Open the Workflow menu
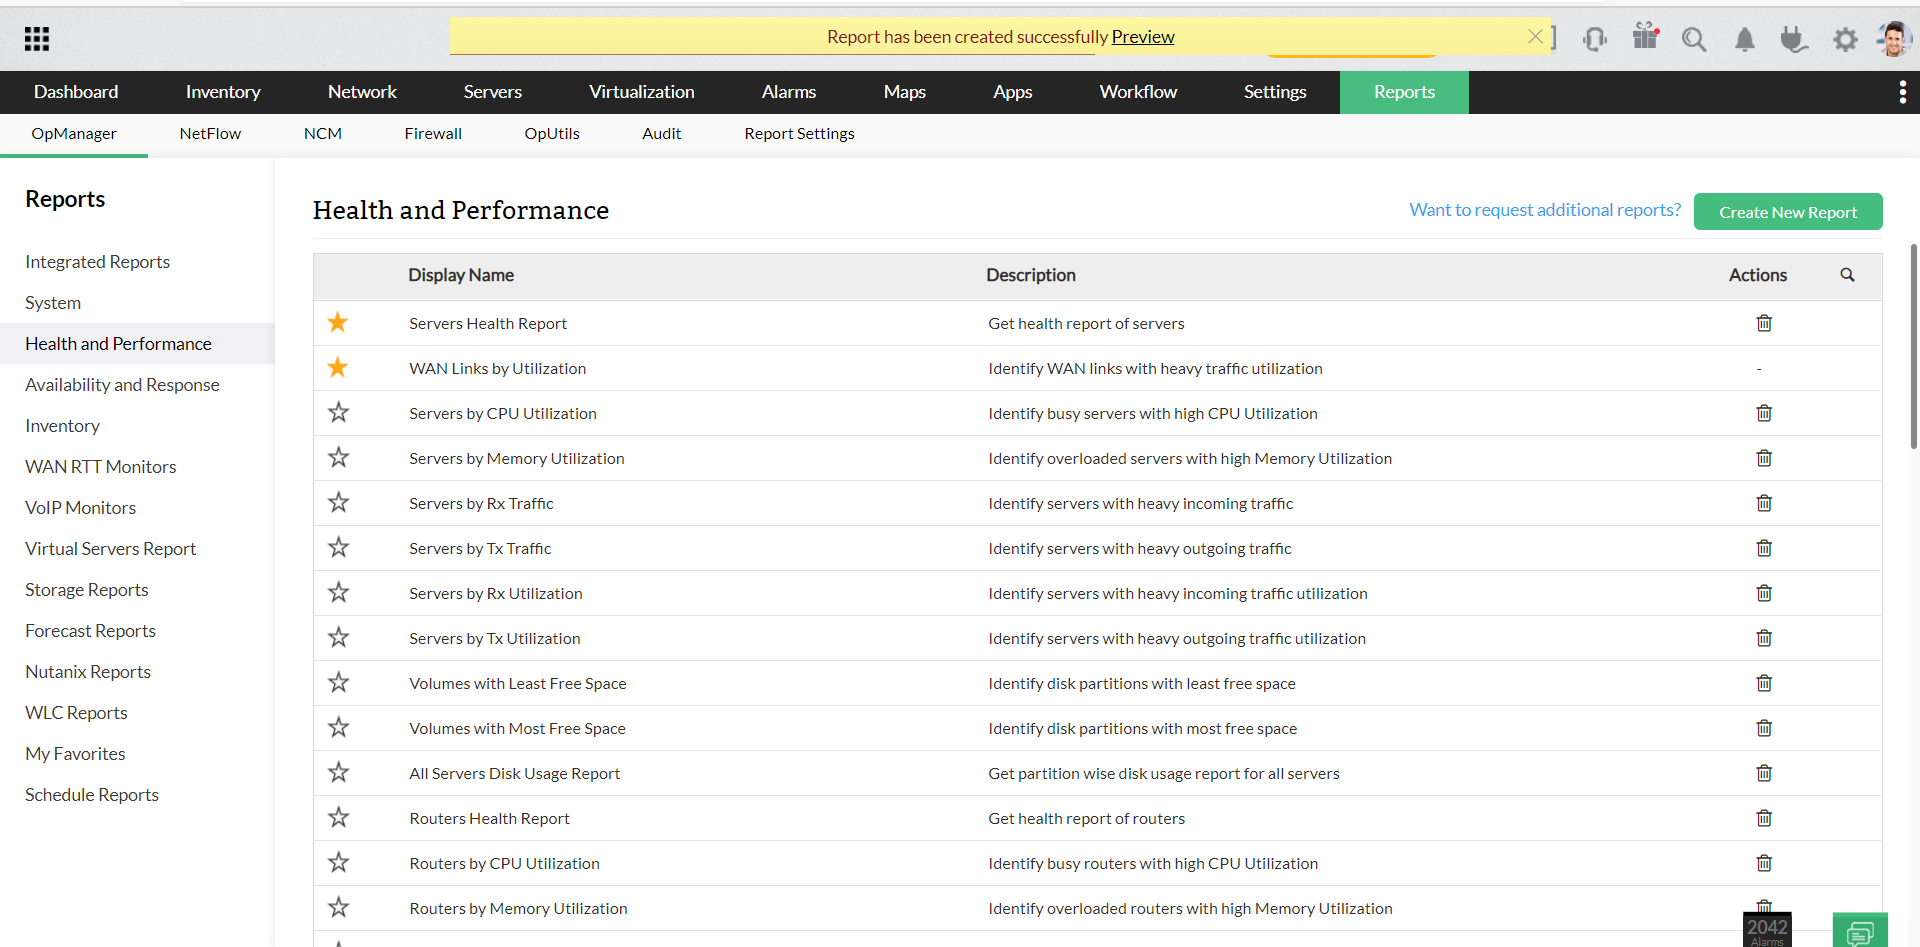This screenshot has height=947, width=1920. pyautogui.click(x=1138, y=91)
